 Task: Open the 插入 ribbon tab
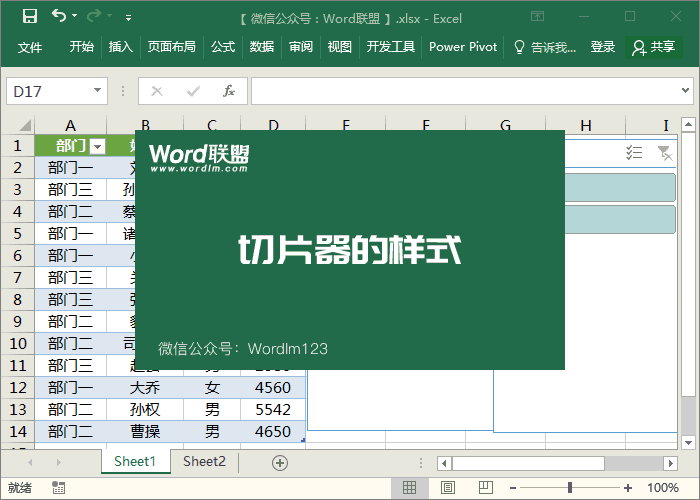[x=120, y=47]
